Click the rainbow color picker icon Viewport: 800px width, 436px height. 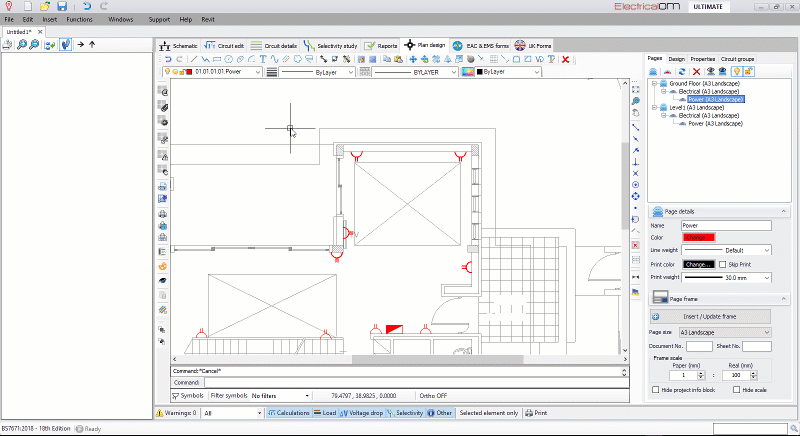(x=468, y=72)
